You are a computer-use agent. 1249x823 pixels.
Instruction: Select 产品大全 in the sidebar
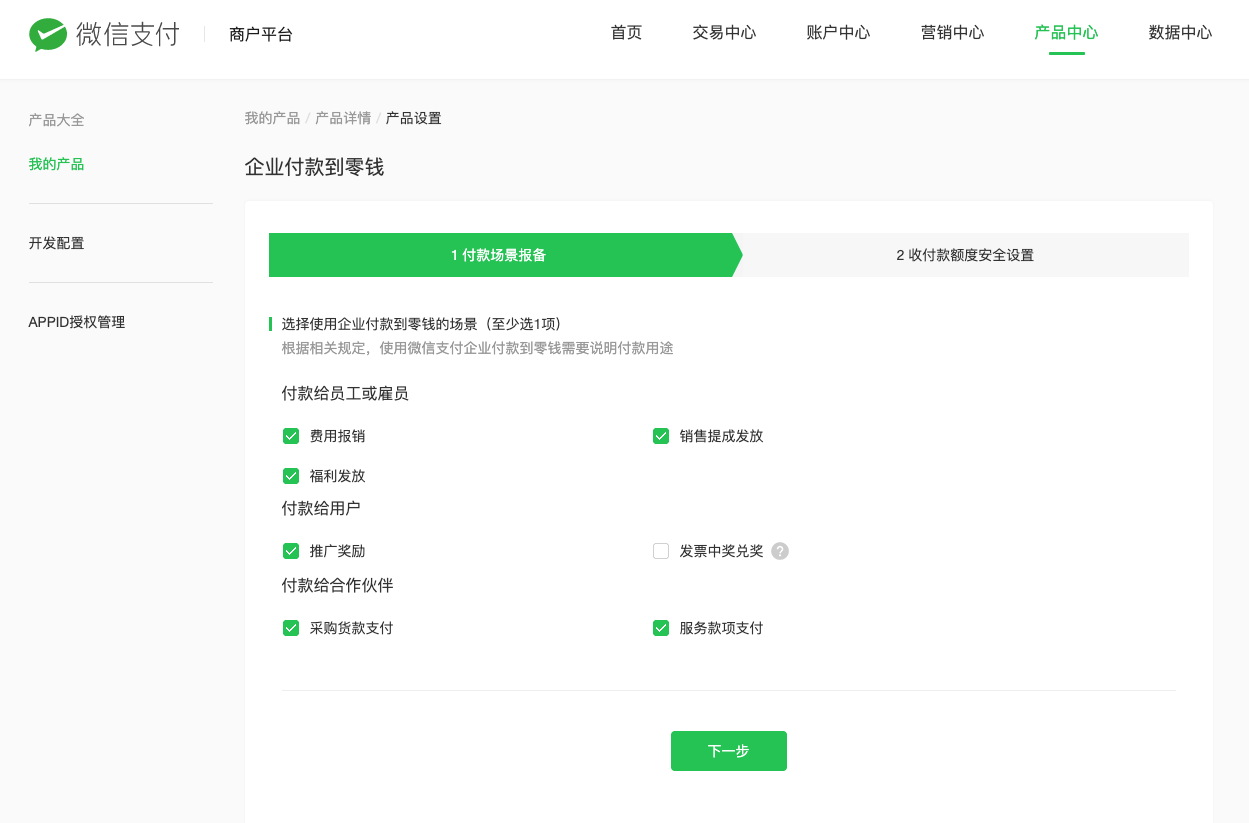pos(57,120)
